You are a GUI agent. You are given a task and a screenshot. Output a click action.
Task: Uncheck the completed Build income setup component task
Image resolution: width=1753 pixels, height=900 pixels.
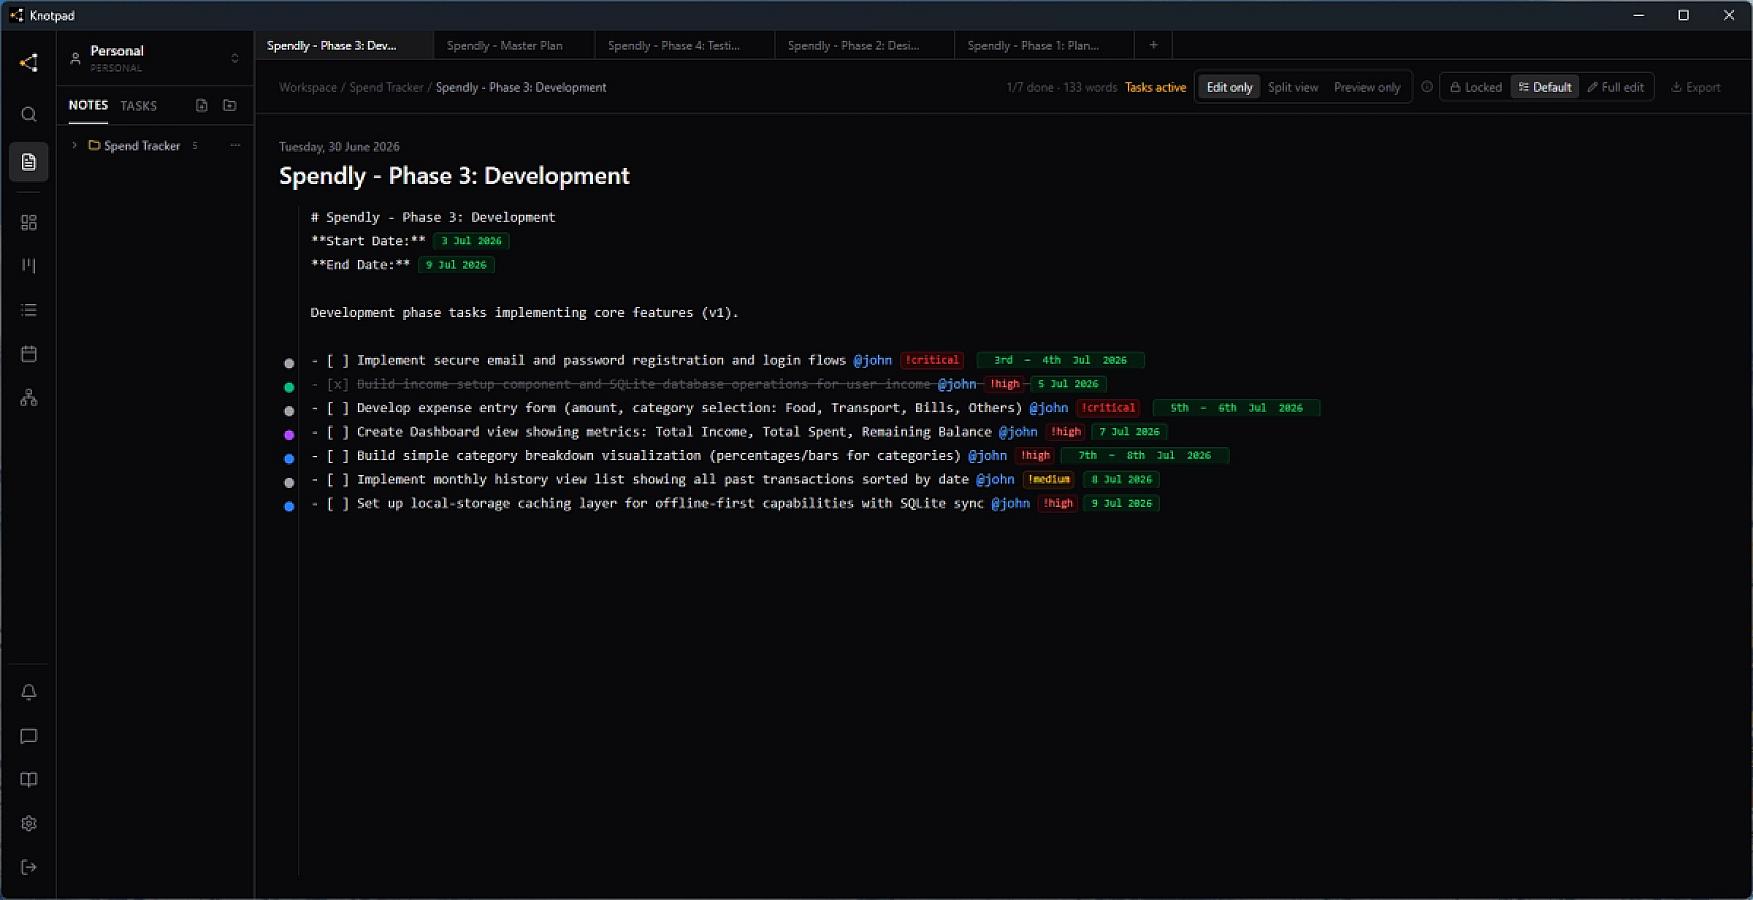click(338, 384)
